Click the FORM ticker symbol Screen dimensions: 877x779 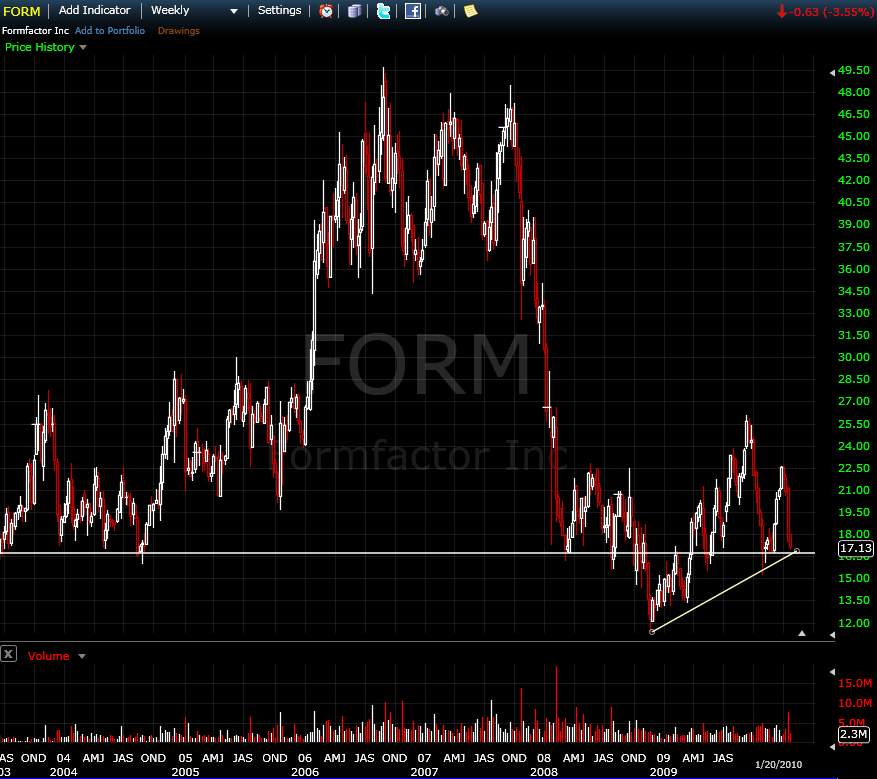(22, 11)
